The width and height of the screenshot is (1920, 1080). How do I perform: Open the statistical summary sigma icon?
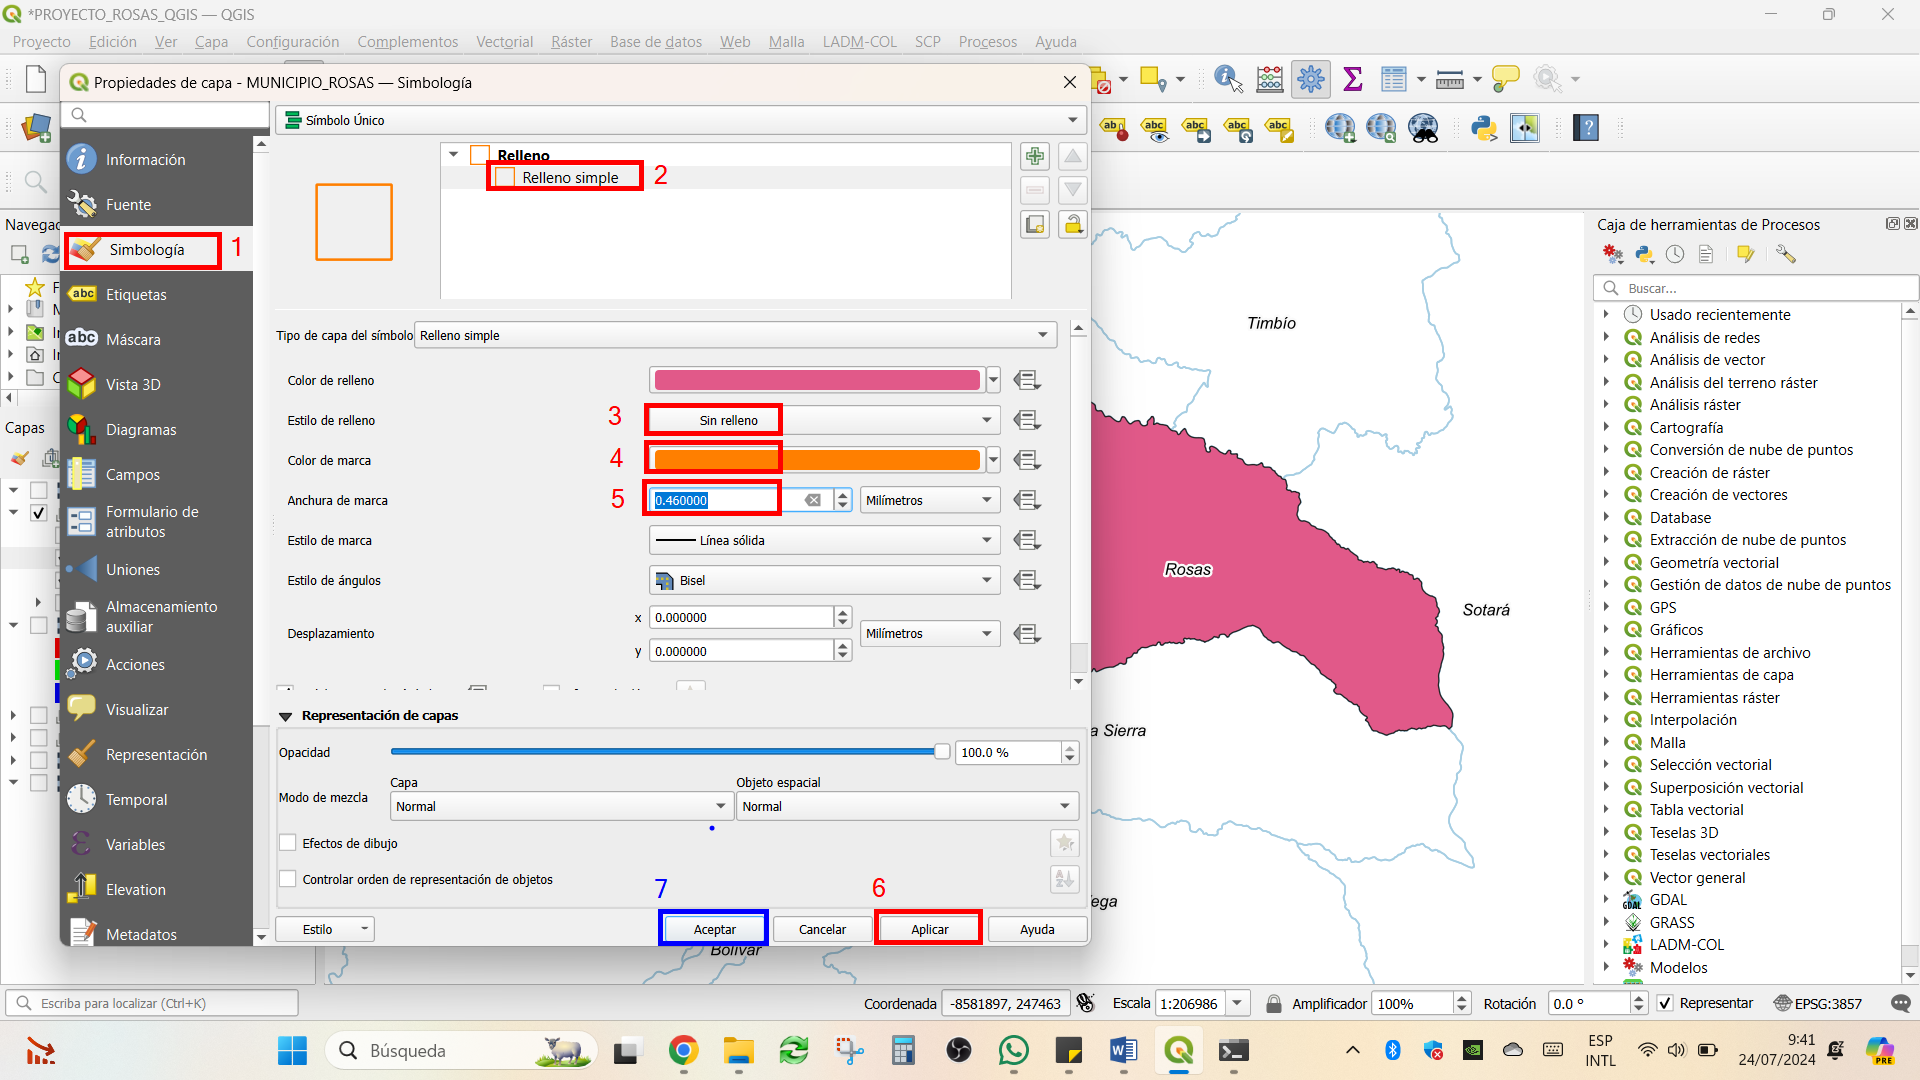(1352, 79)
